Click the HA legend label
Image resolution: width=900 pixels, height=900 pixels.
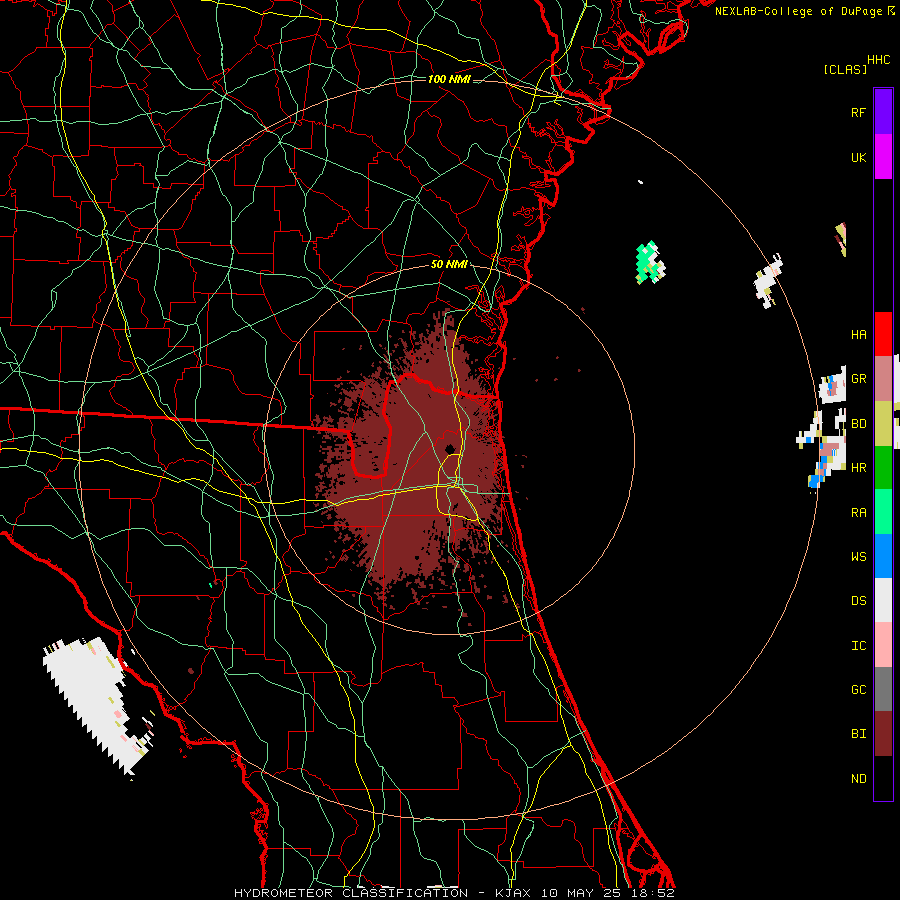pyautogui.click(x=858, y=334)
